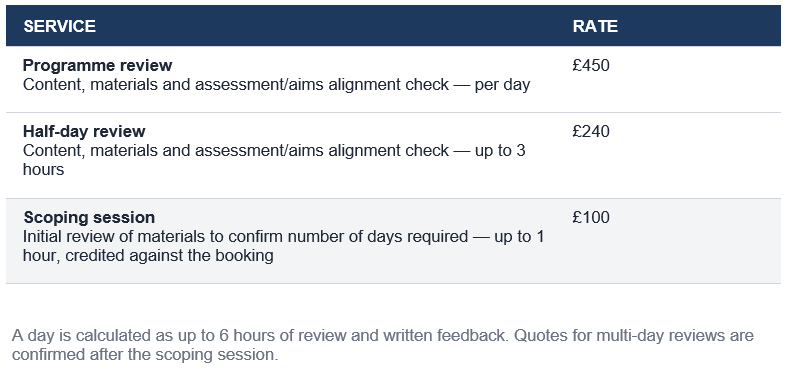Click the Half-day review table row
The height and width of the screenshot is (382, 785).
point(393,156)
